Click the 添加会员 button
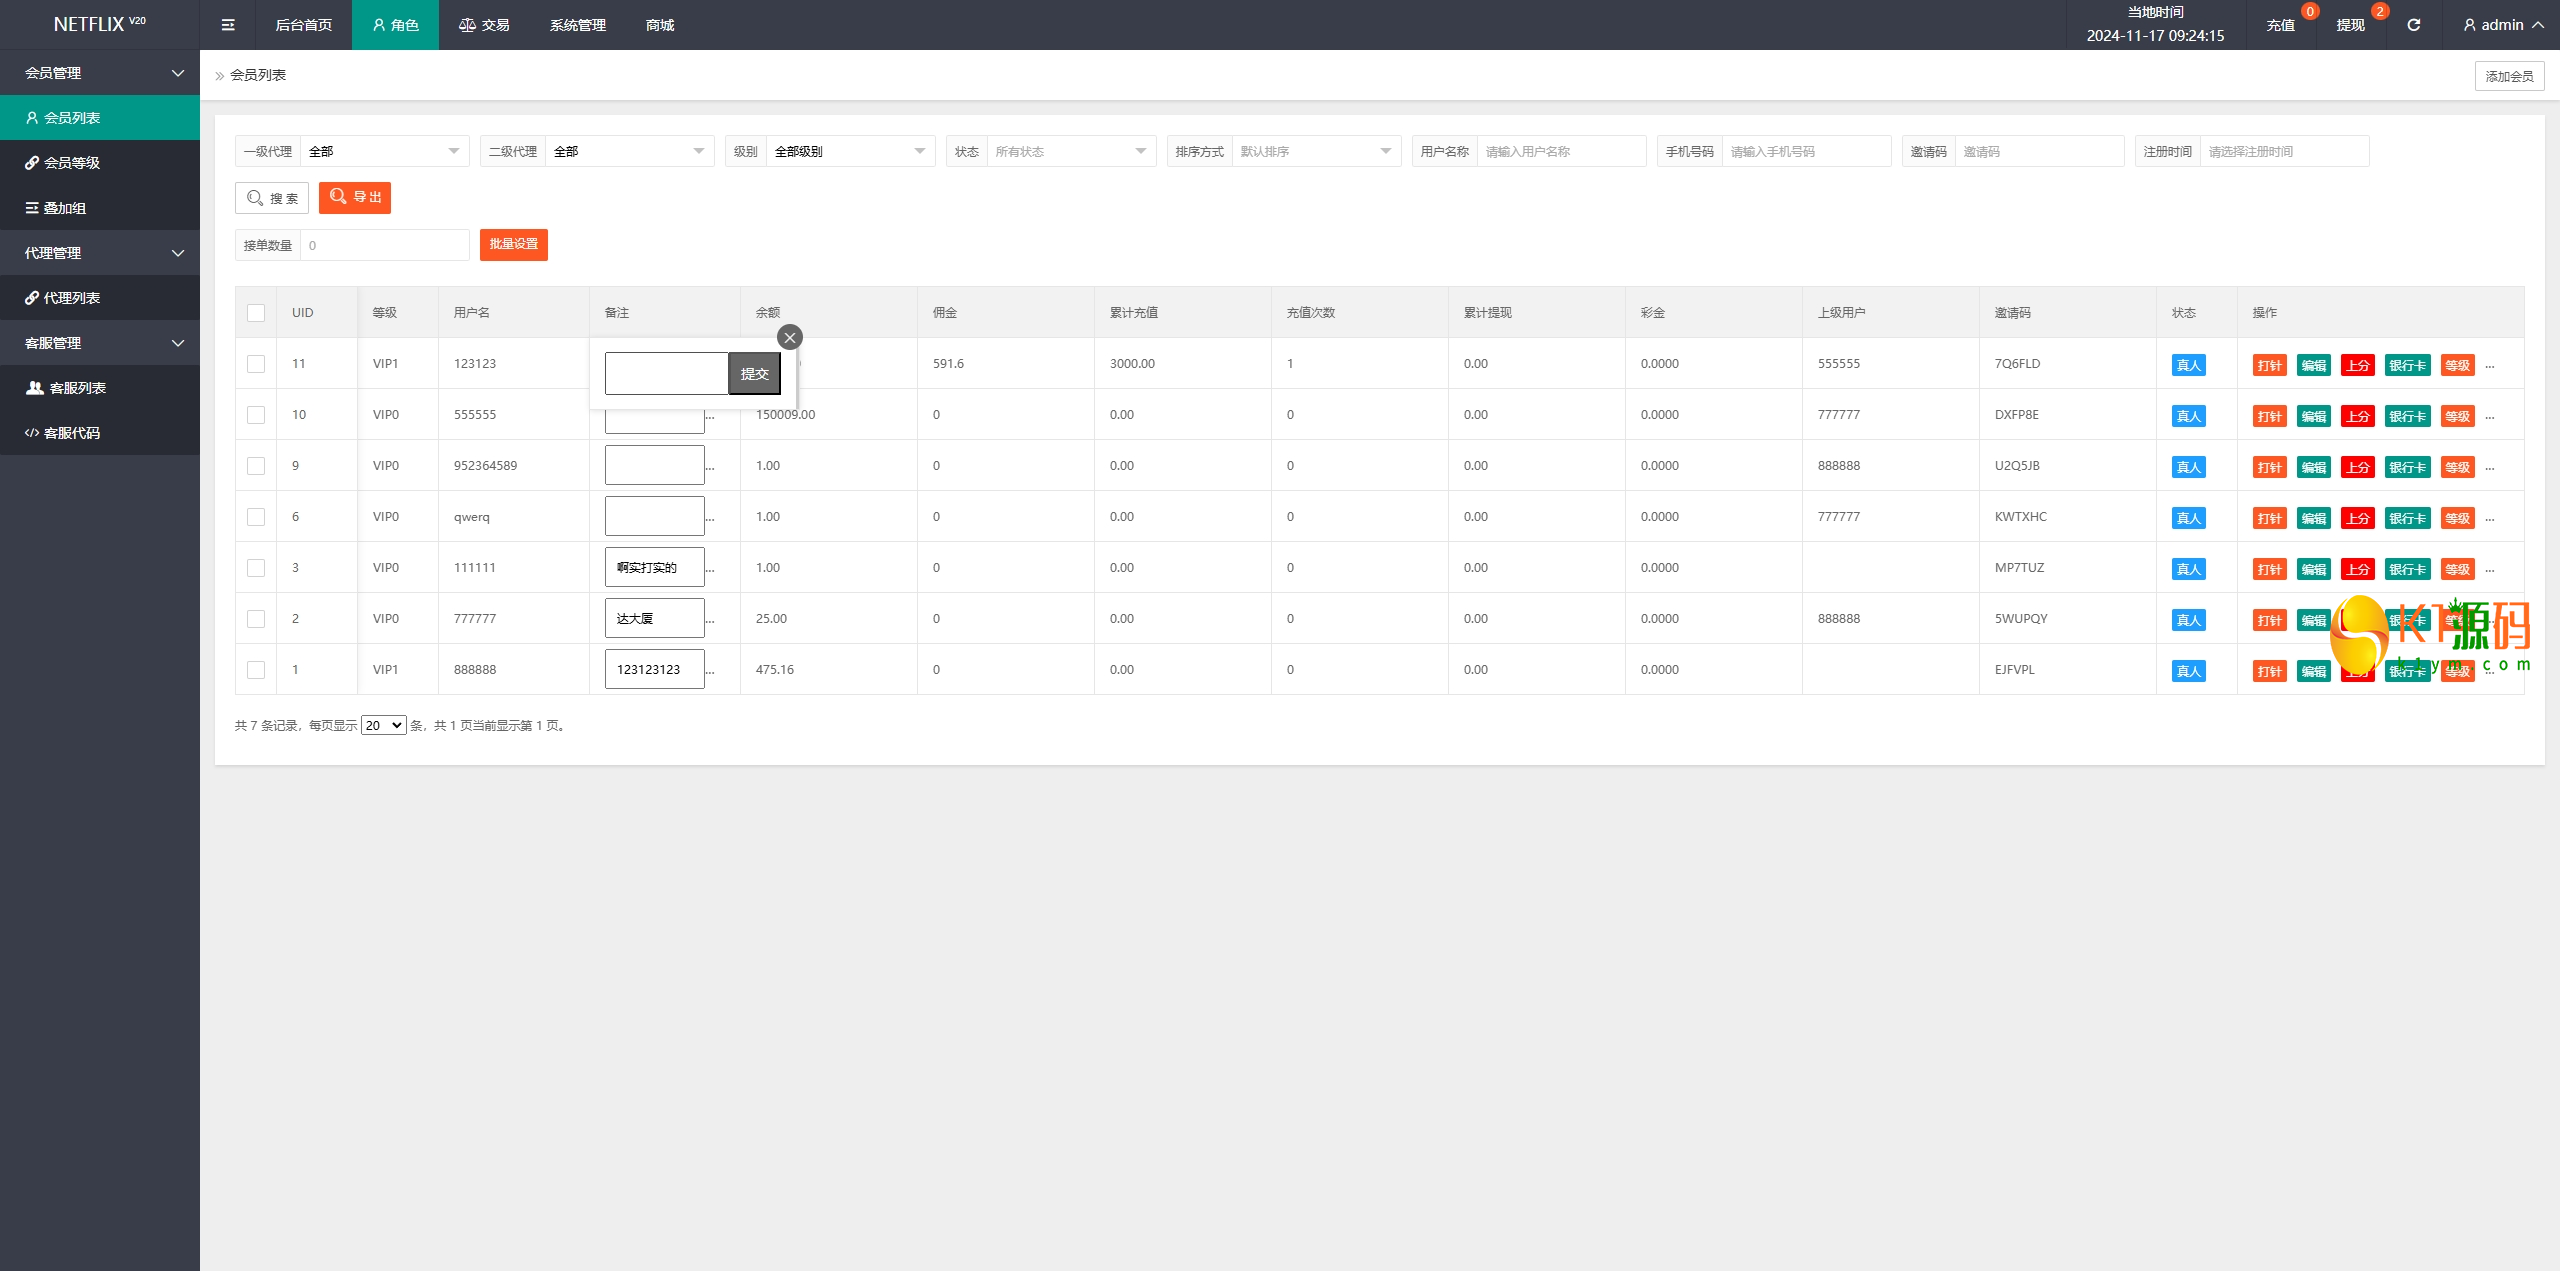 2509,76
